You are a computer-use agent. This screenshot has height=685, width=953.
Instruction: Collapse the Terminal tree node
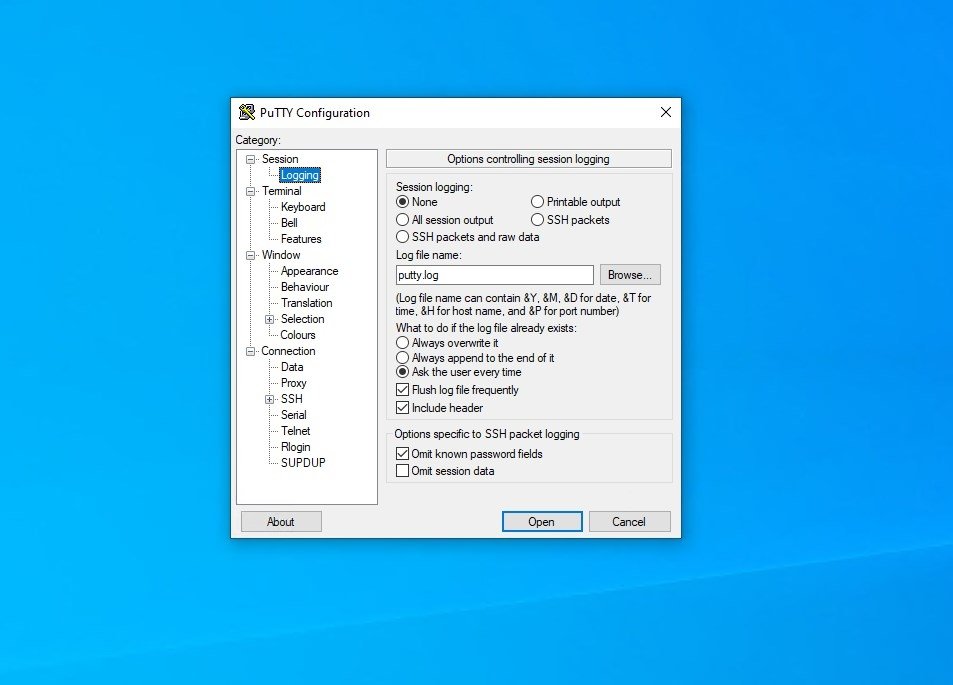tap(250, 191)
